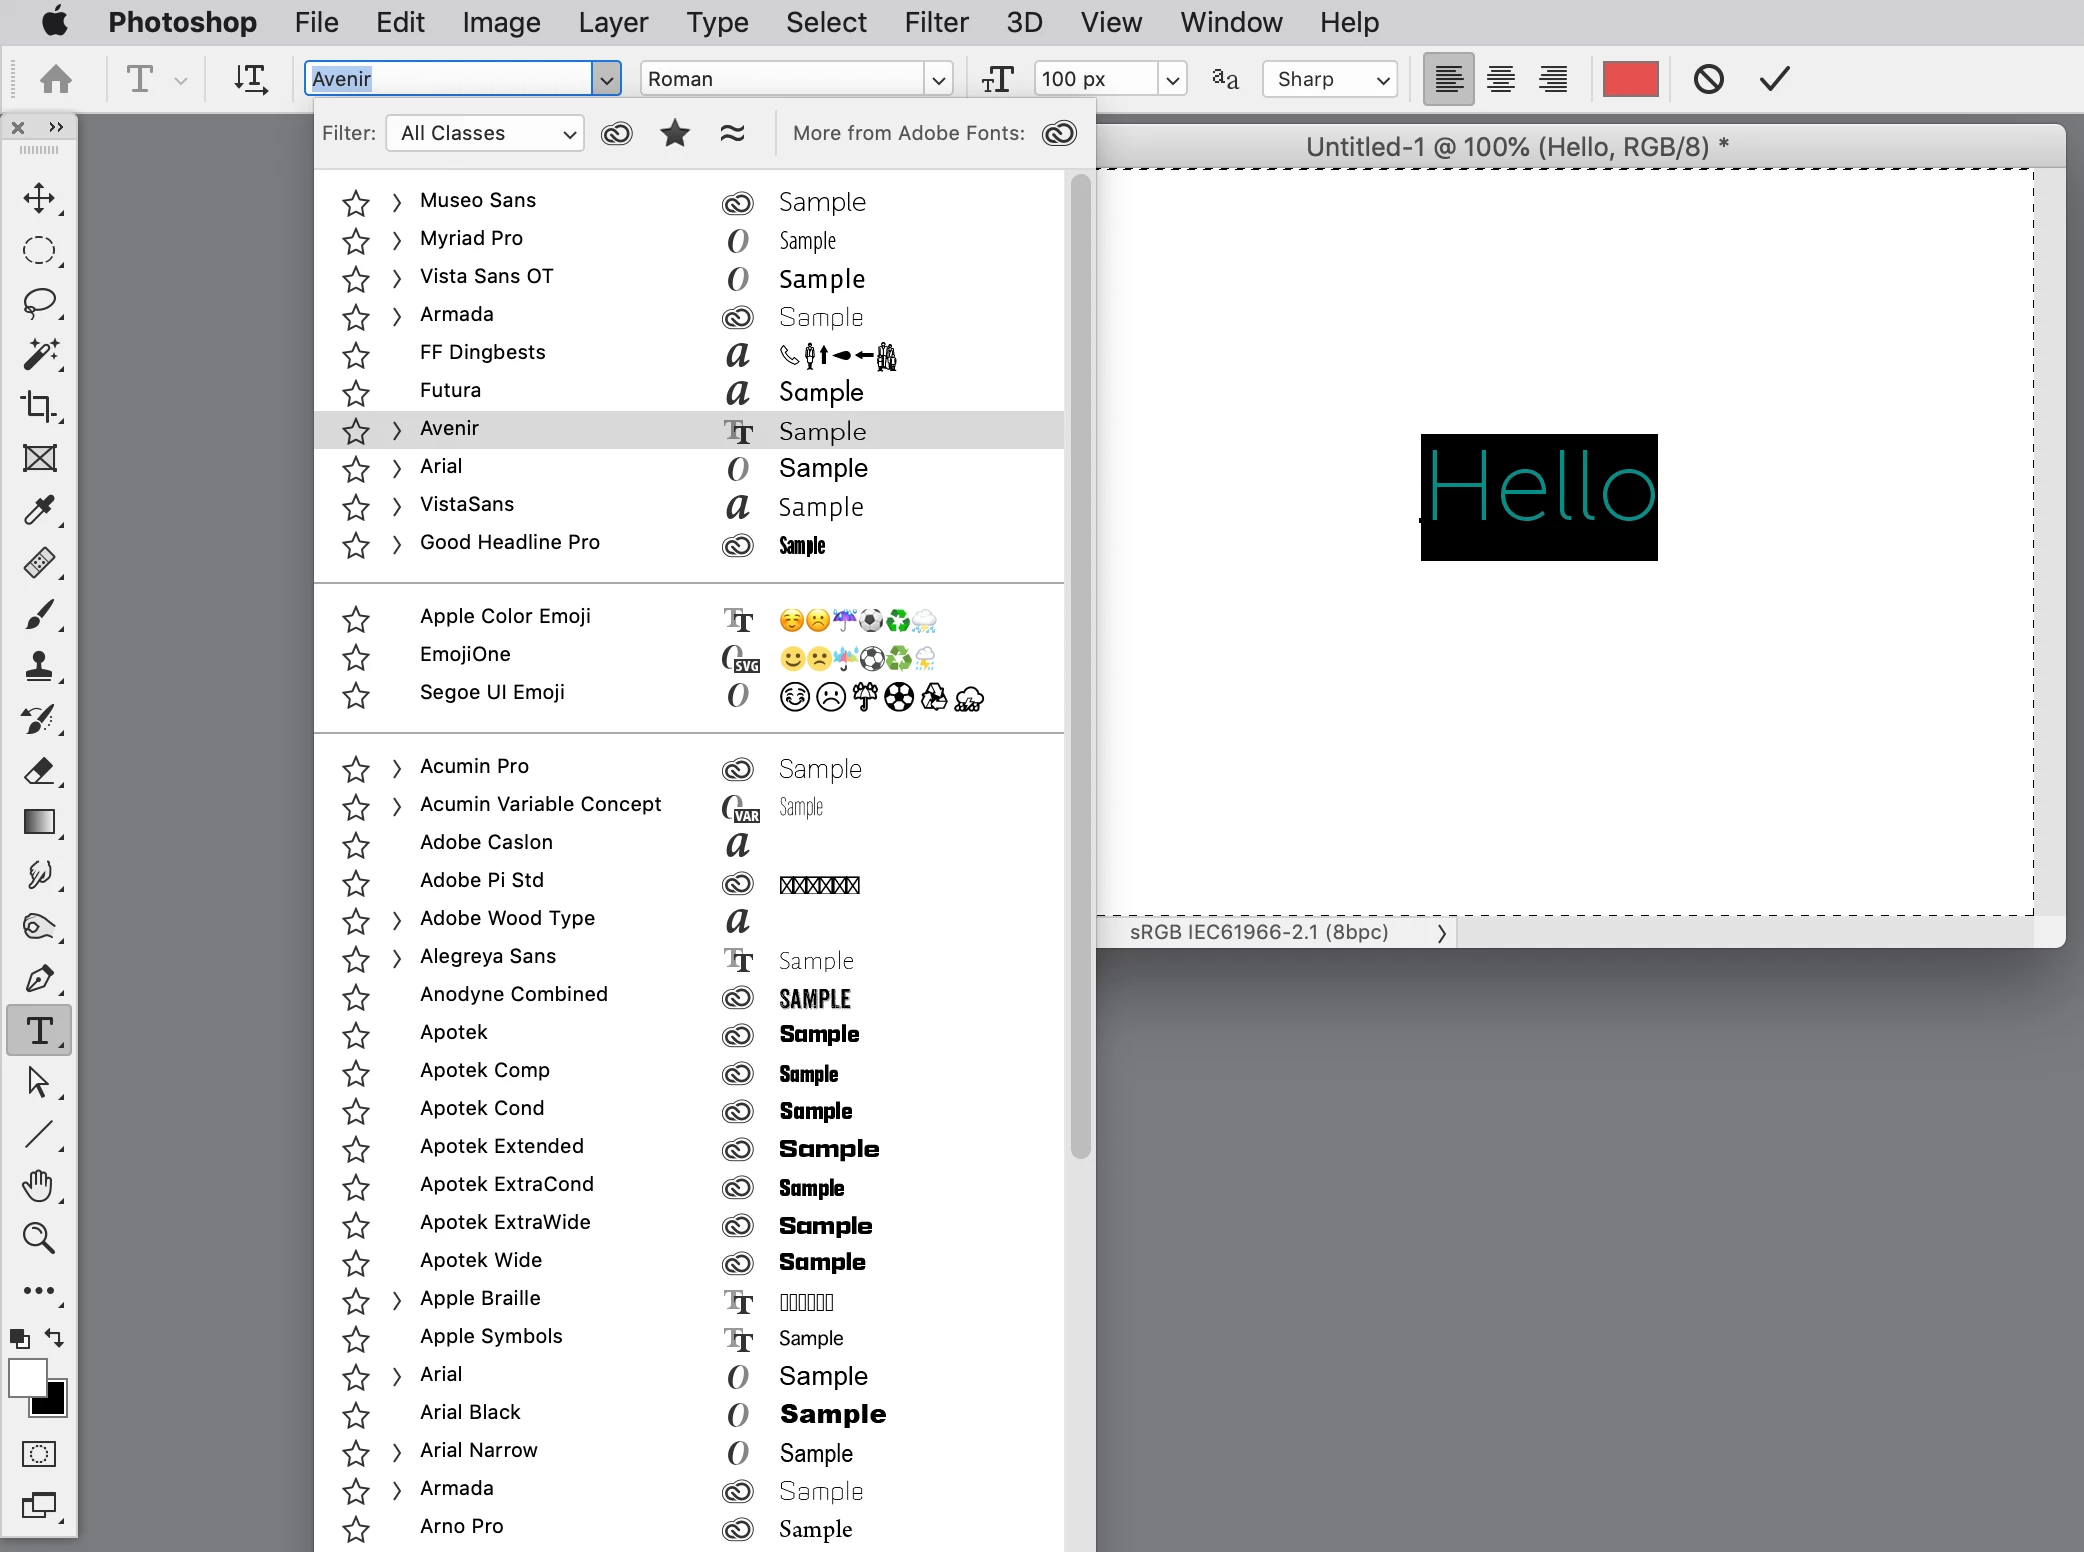
Task: Select the Clone Stamp tool
Action: tap(39, 666)
